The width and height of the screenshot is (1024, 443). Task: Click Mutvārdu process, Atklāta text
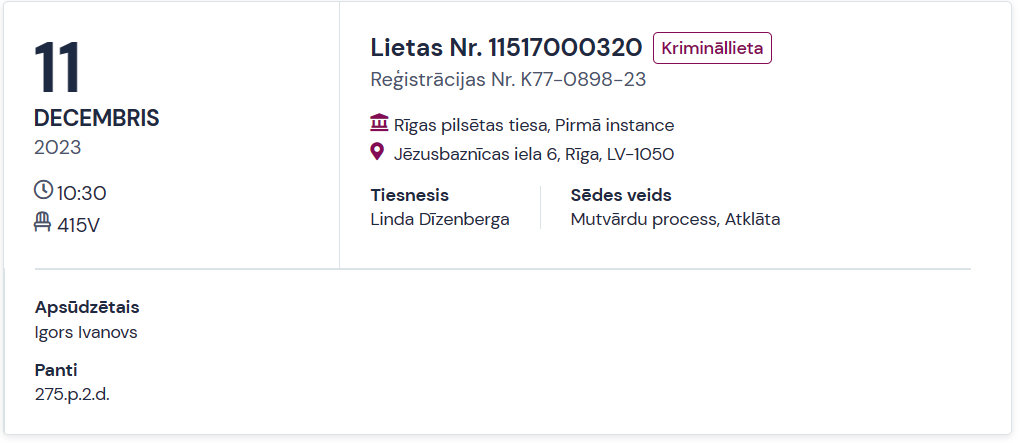click(x=675, y=220)
